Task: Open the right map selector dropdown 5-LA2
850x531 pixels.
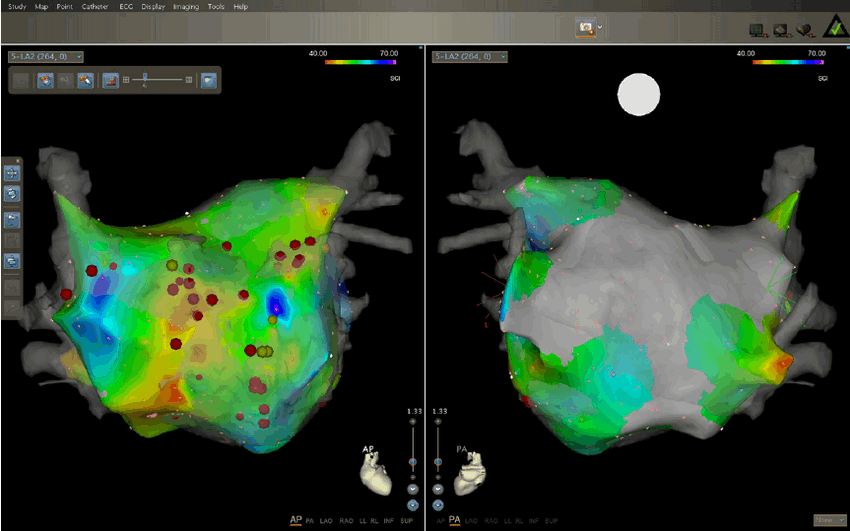Action: pyautogui.click(x=469, y=57)
